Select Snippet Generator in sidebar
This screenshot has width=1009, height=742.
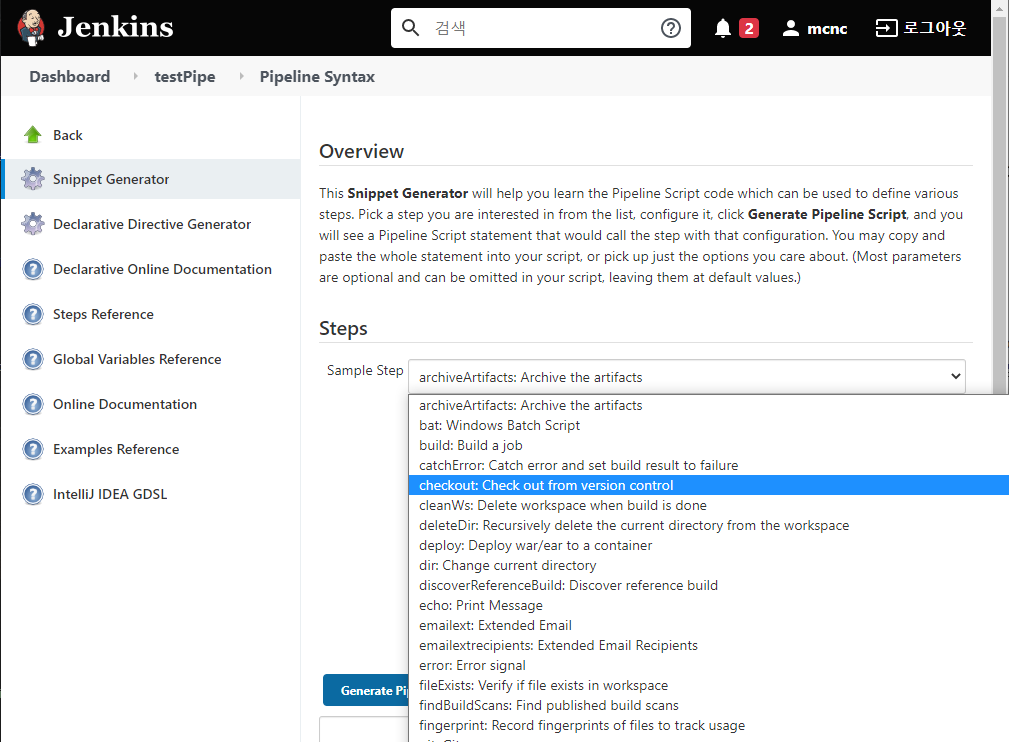tap(111, 179)
